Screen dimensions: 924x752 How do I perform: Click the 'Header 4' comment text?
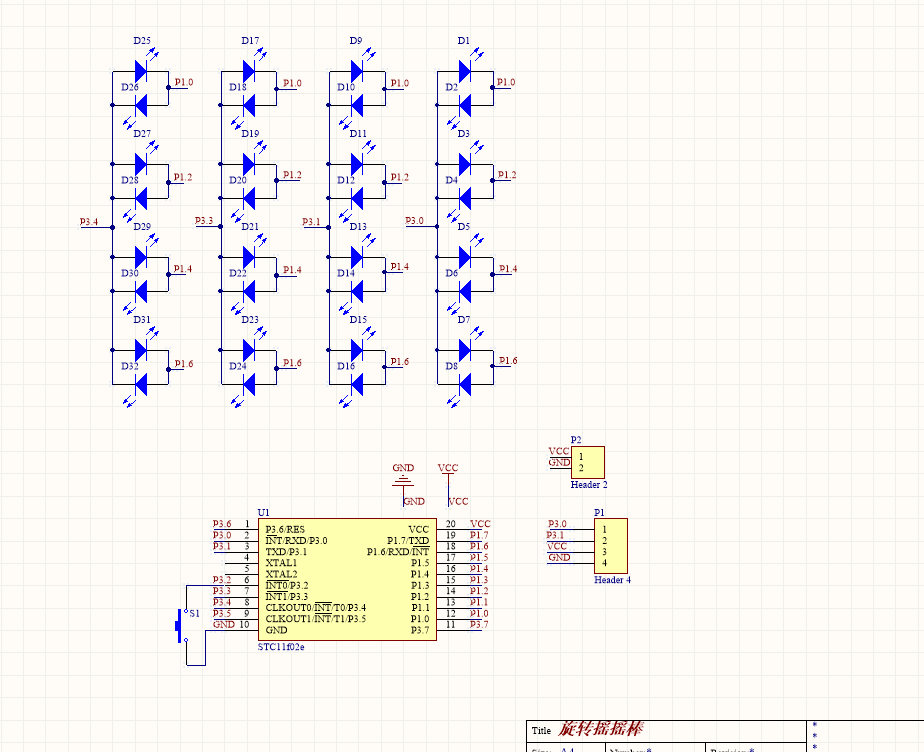[x=612, y=580]
